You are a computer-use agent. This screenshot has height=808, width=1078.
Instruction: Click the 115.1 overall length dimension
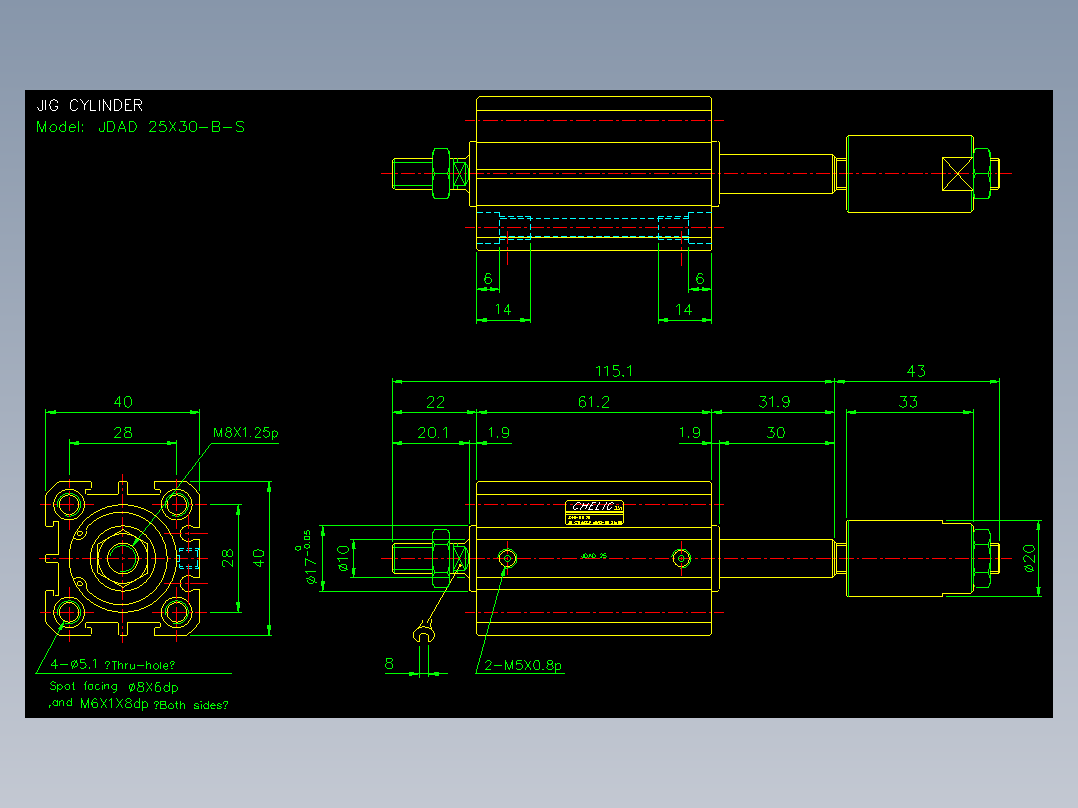613,371
